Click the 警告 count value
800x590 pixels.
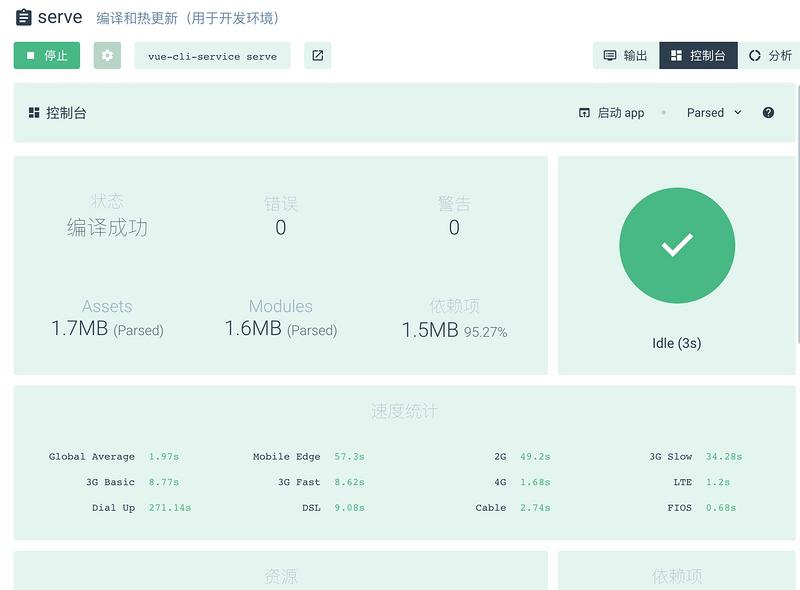454,227
